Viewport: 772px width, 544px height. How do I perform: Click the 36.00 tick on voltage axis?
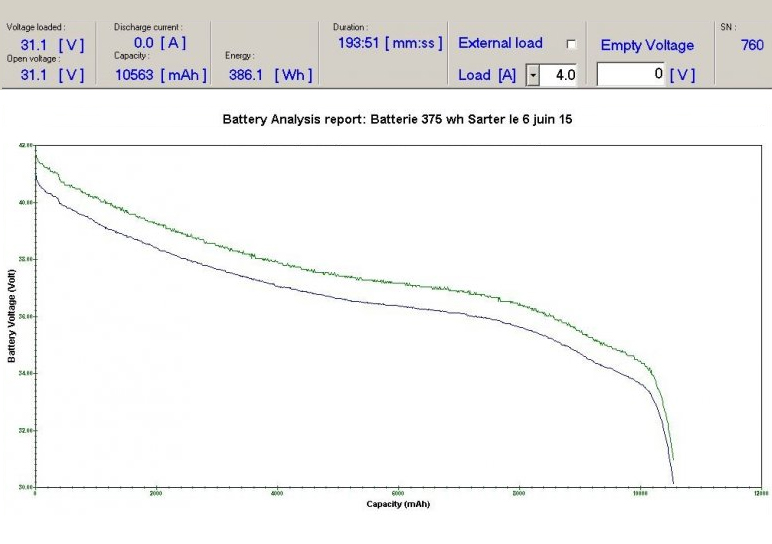(26, 316)
